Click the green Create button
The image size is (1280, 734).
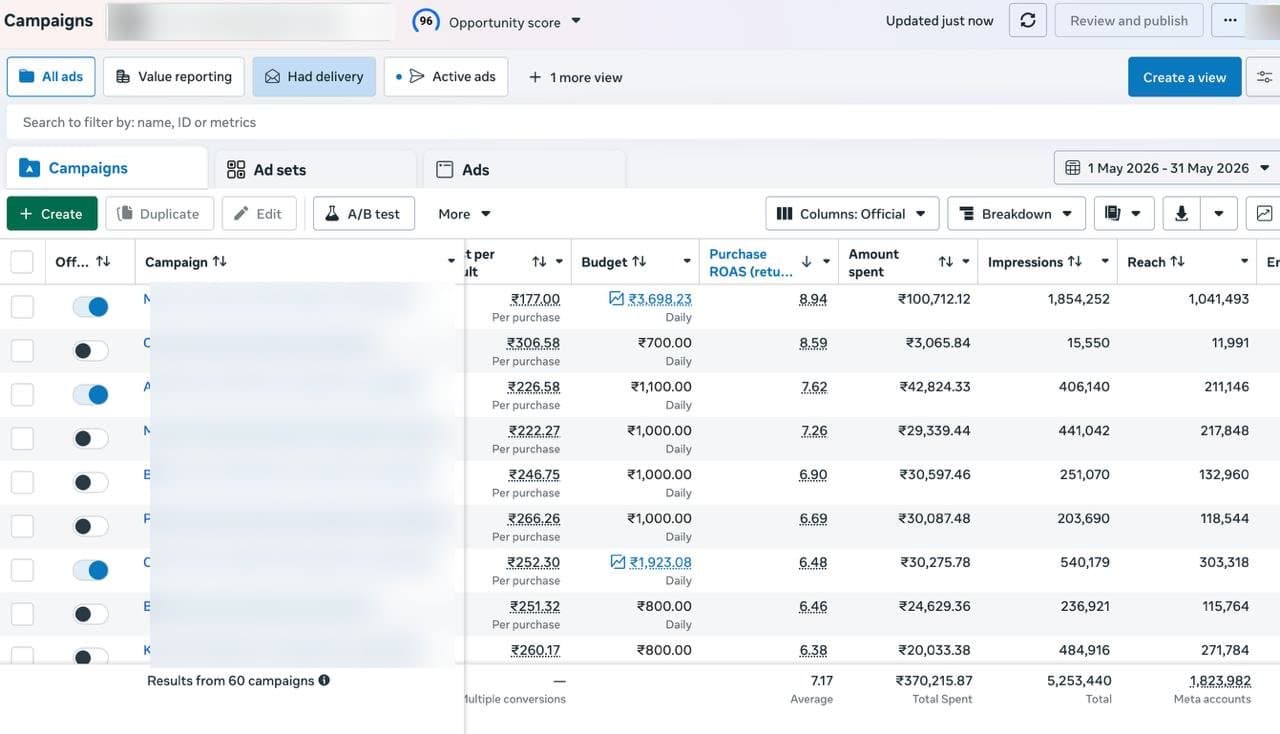[52, 213]
